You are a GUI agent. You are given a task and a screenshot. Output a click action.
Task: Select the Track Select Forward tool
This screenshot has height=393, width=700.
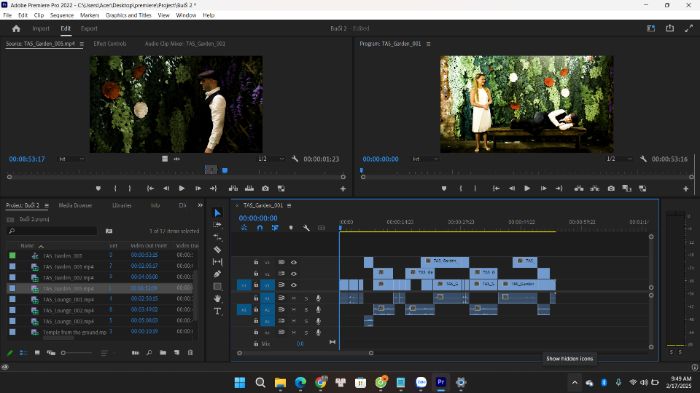217,225
